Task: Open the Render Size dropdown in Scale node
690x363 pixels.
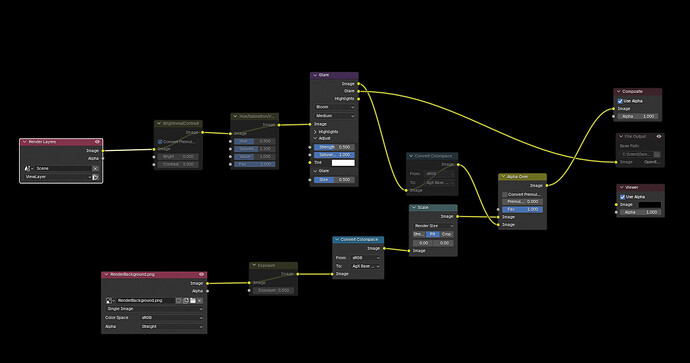Action: [433, 226]
